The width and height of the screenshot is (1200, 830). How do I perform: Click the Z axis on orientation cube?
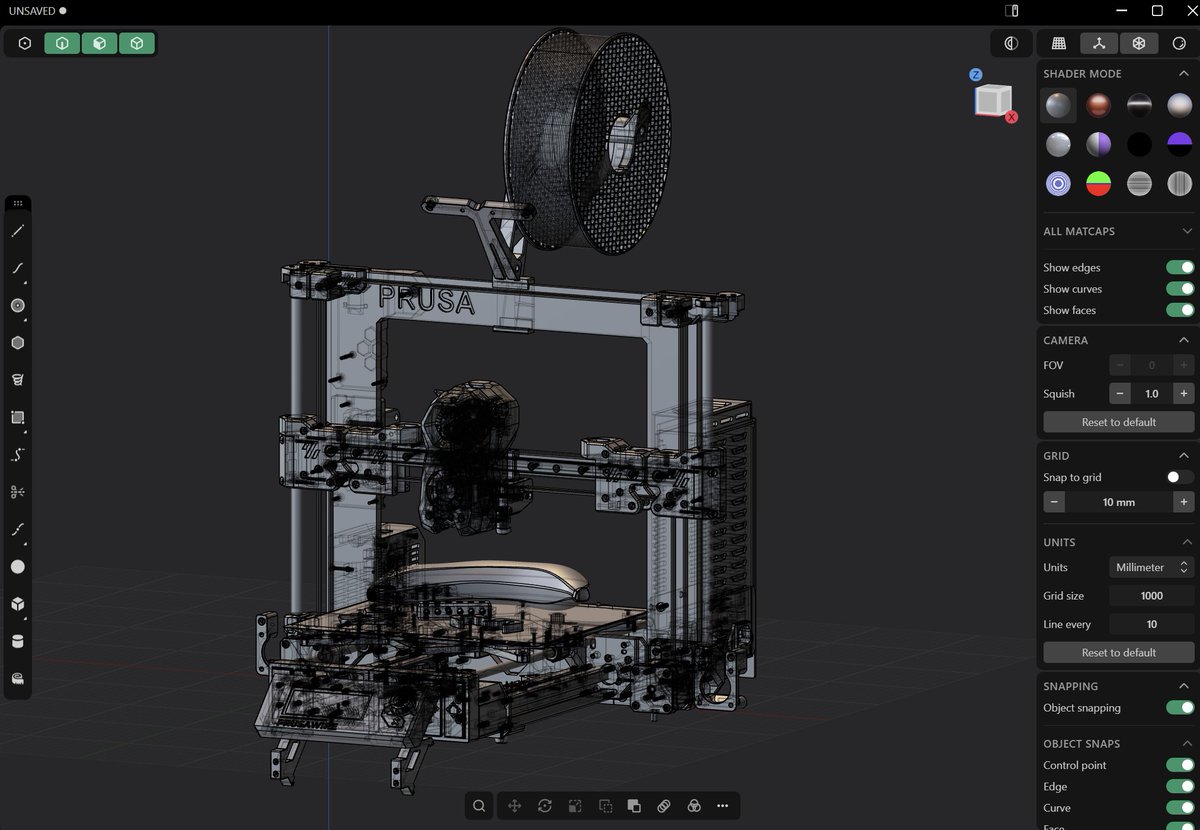tap(975, 75)
